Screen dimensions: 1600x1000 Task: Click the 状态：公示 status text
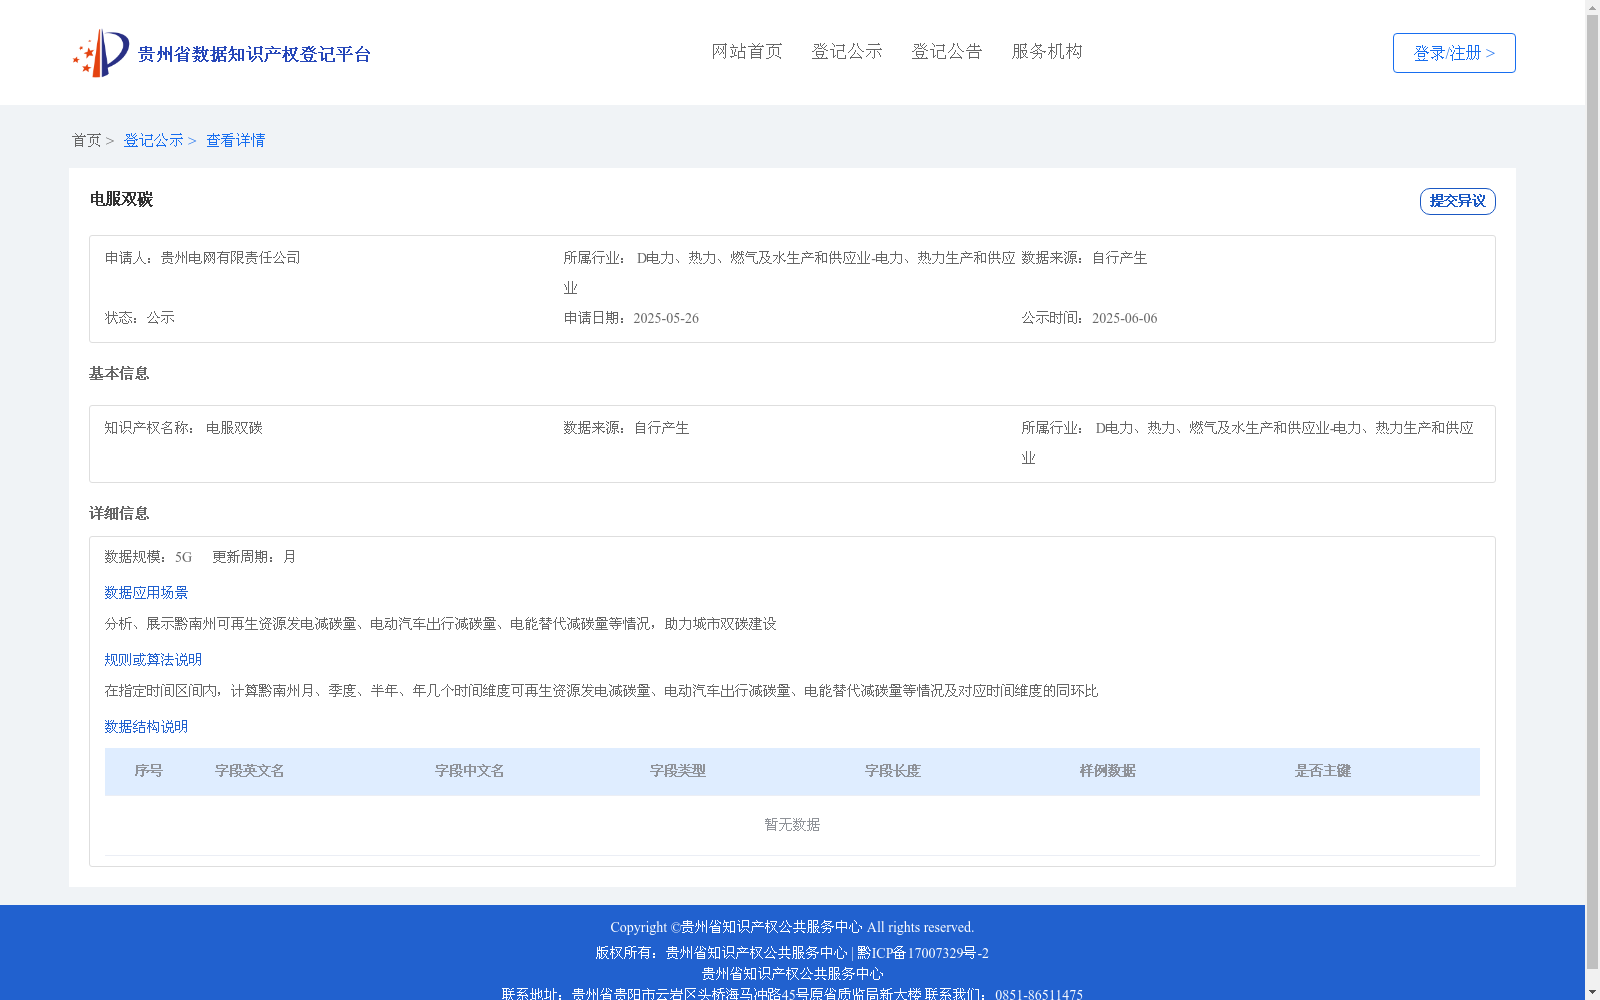click(140, 318)
